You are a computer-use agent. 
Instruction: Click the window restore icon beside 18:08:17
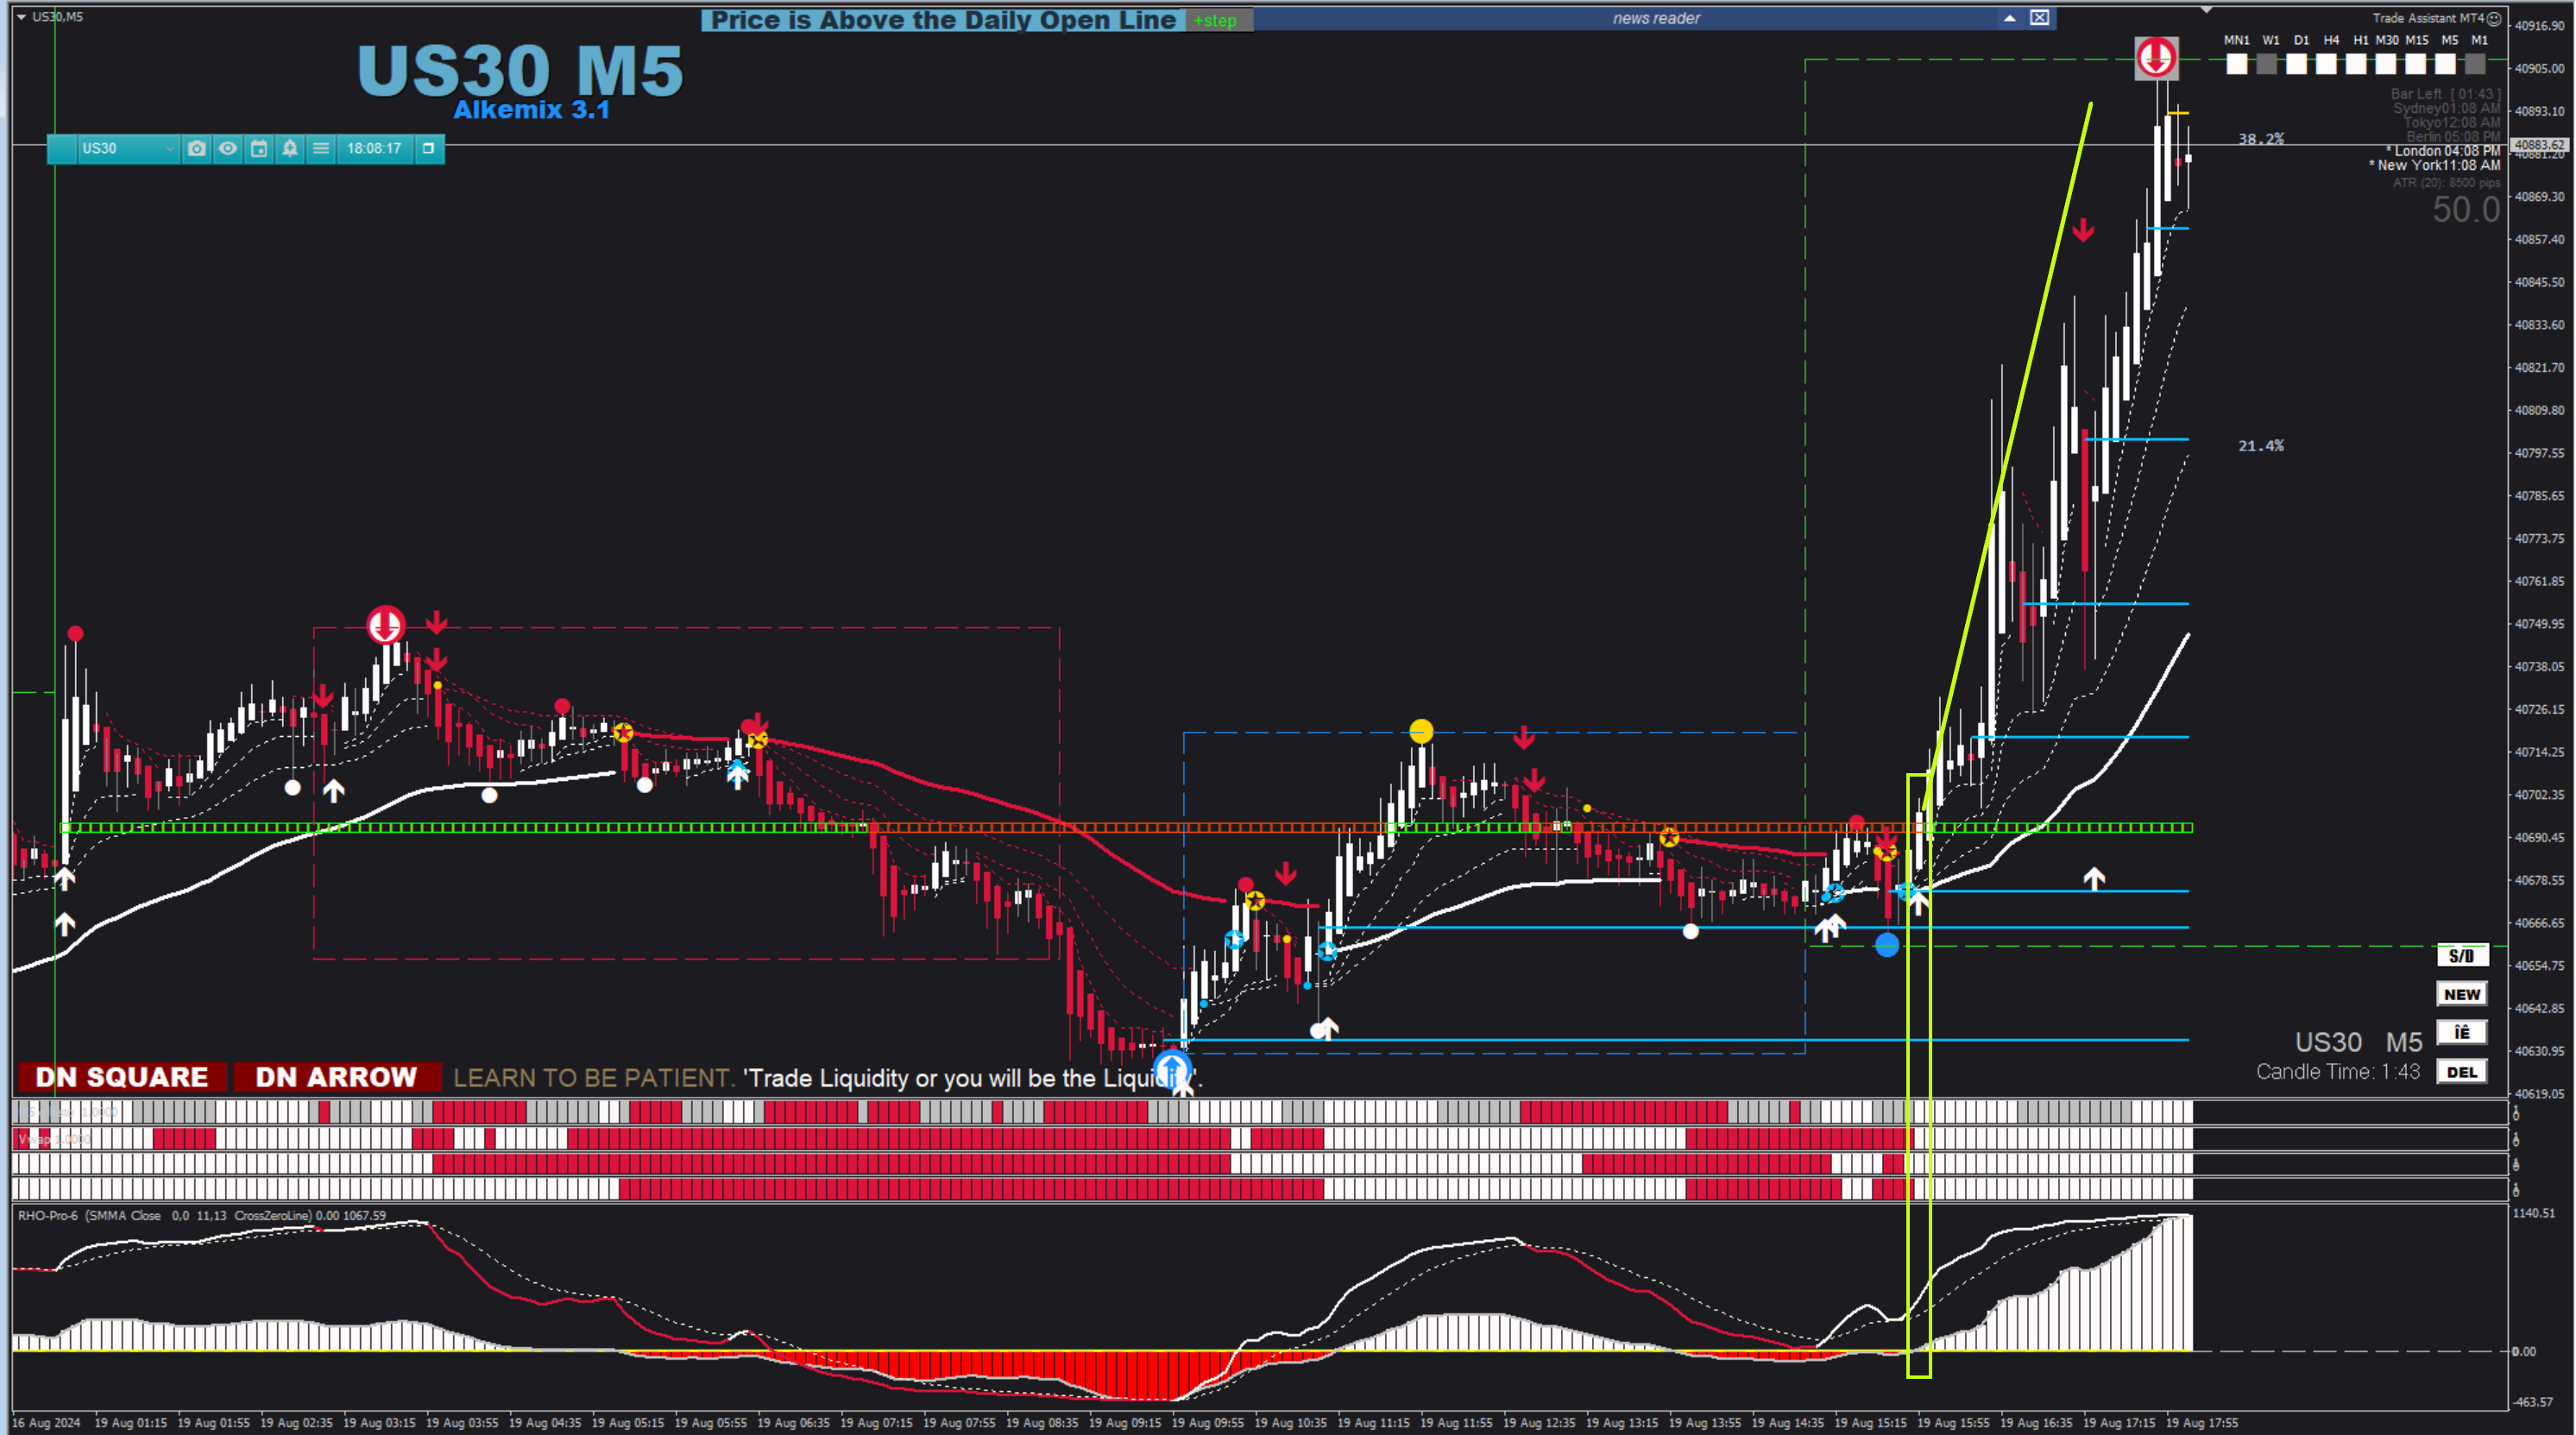(429, 148)
